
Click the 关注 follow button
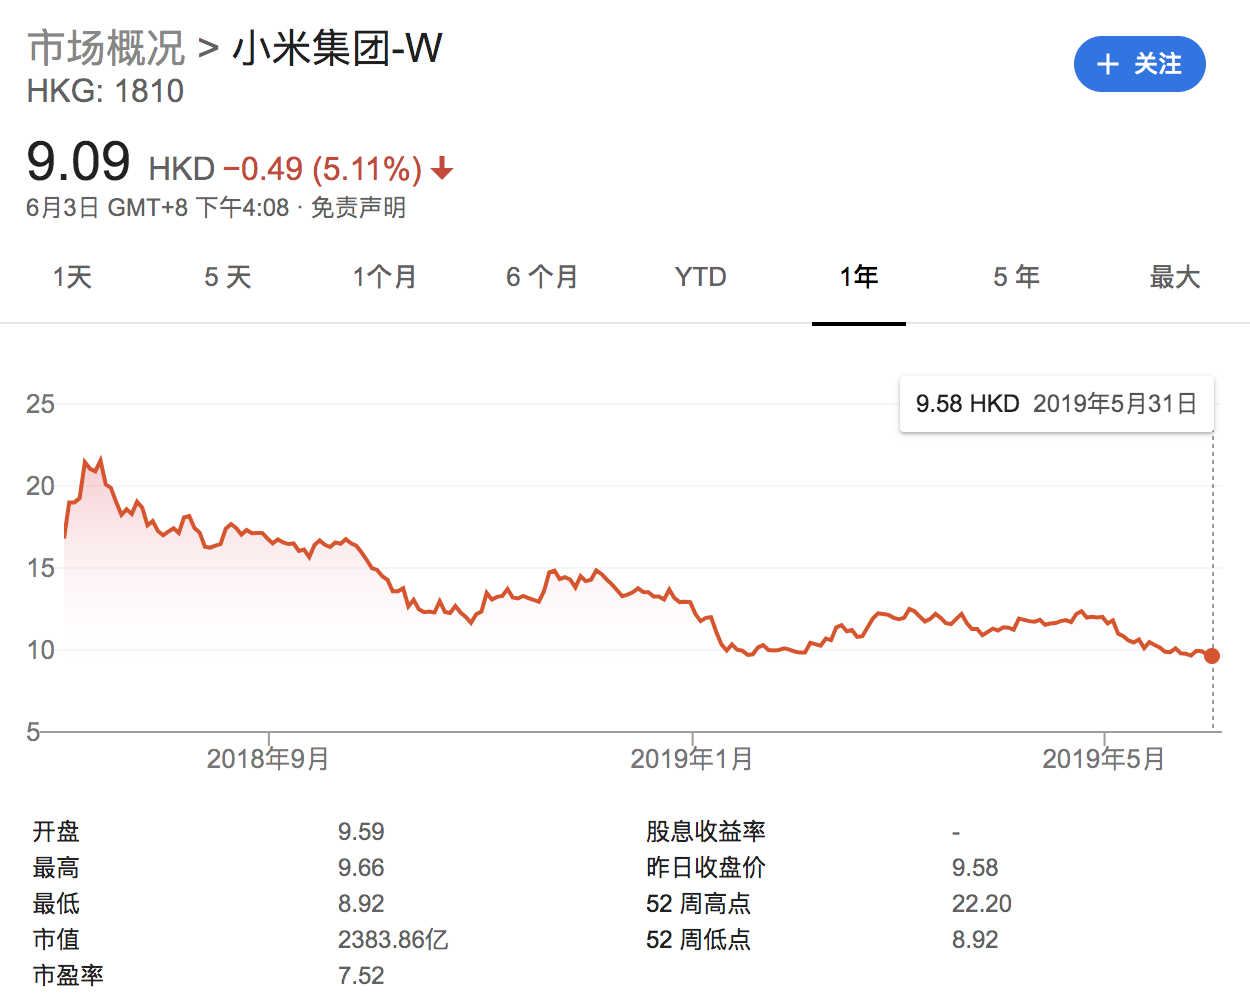coord(1139,64)
